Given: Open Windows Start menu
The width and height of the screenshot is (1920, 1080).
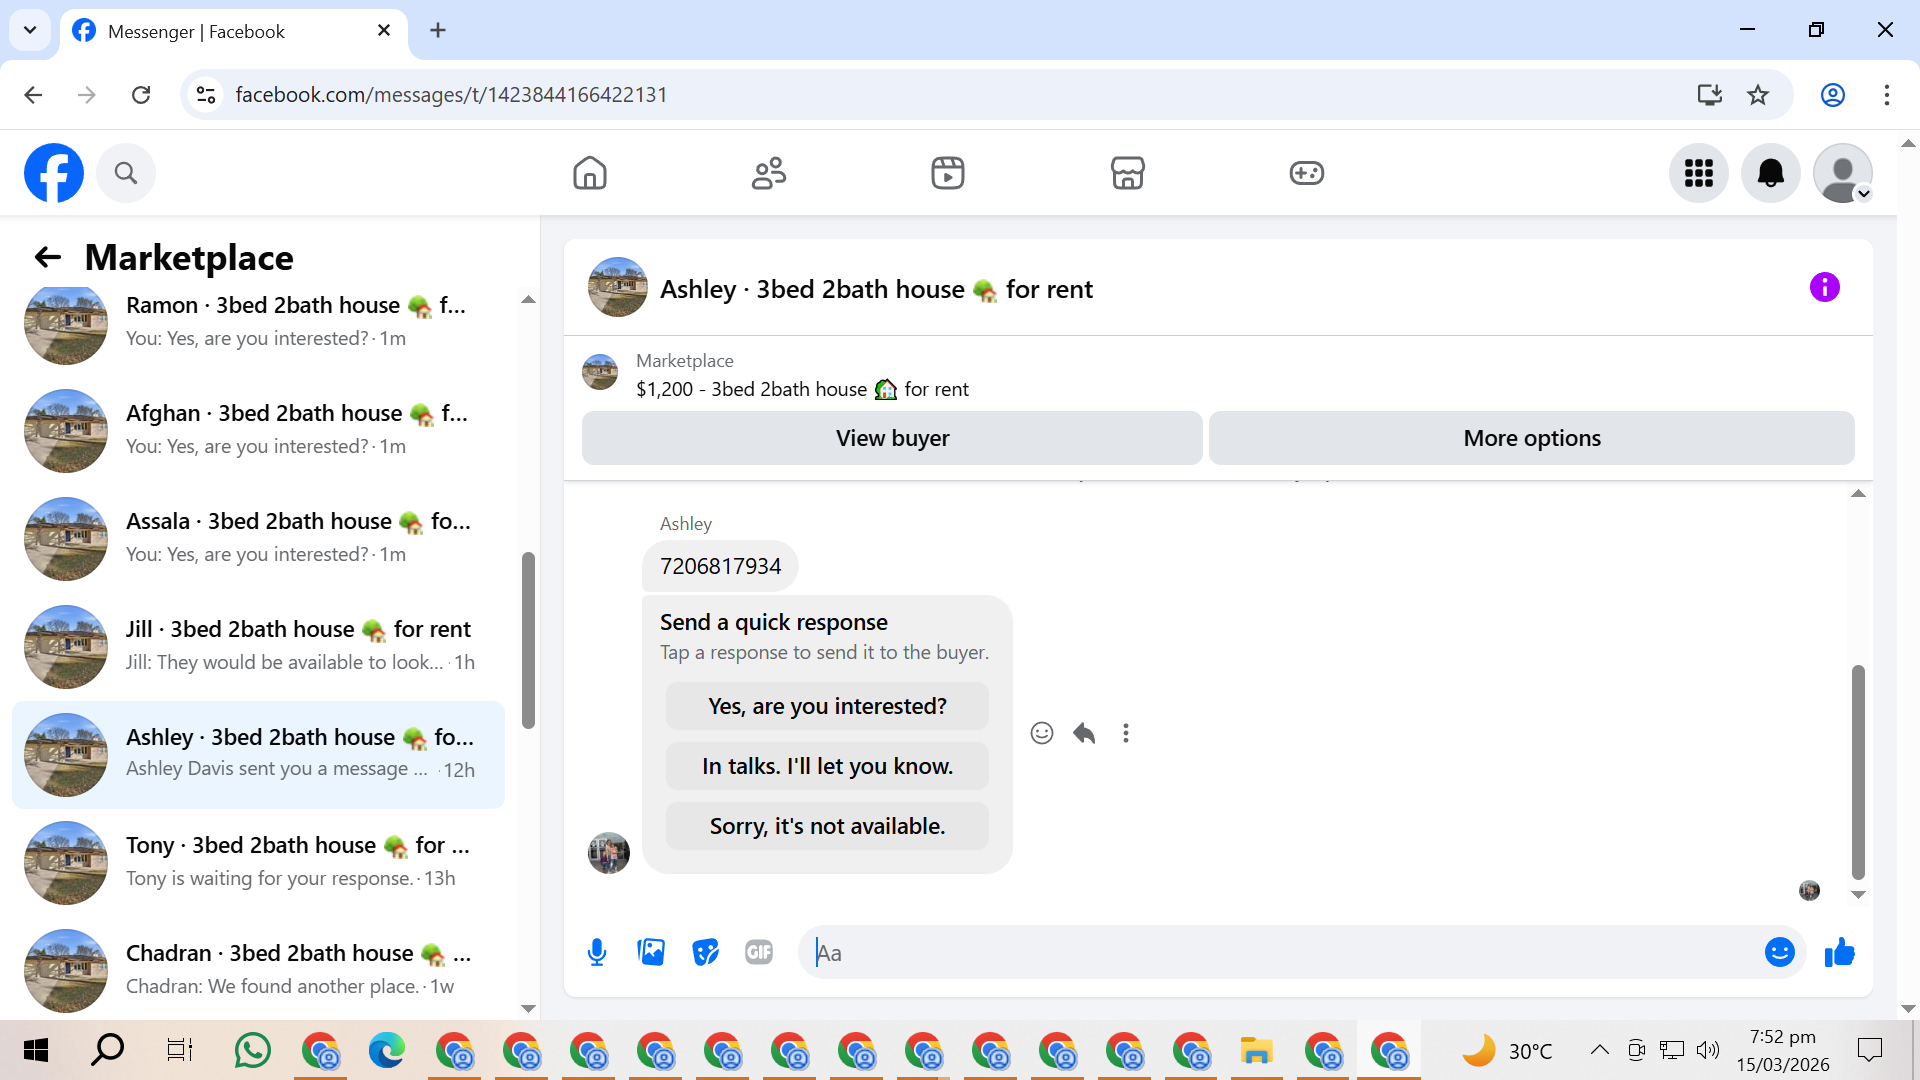Looking at the screenshot, I should point(36,1050).
